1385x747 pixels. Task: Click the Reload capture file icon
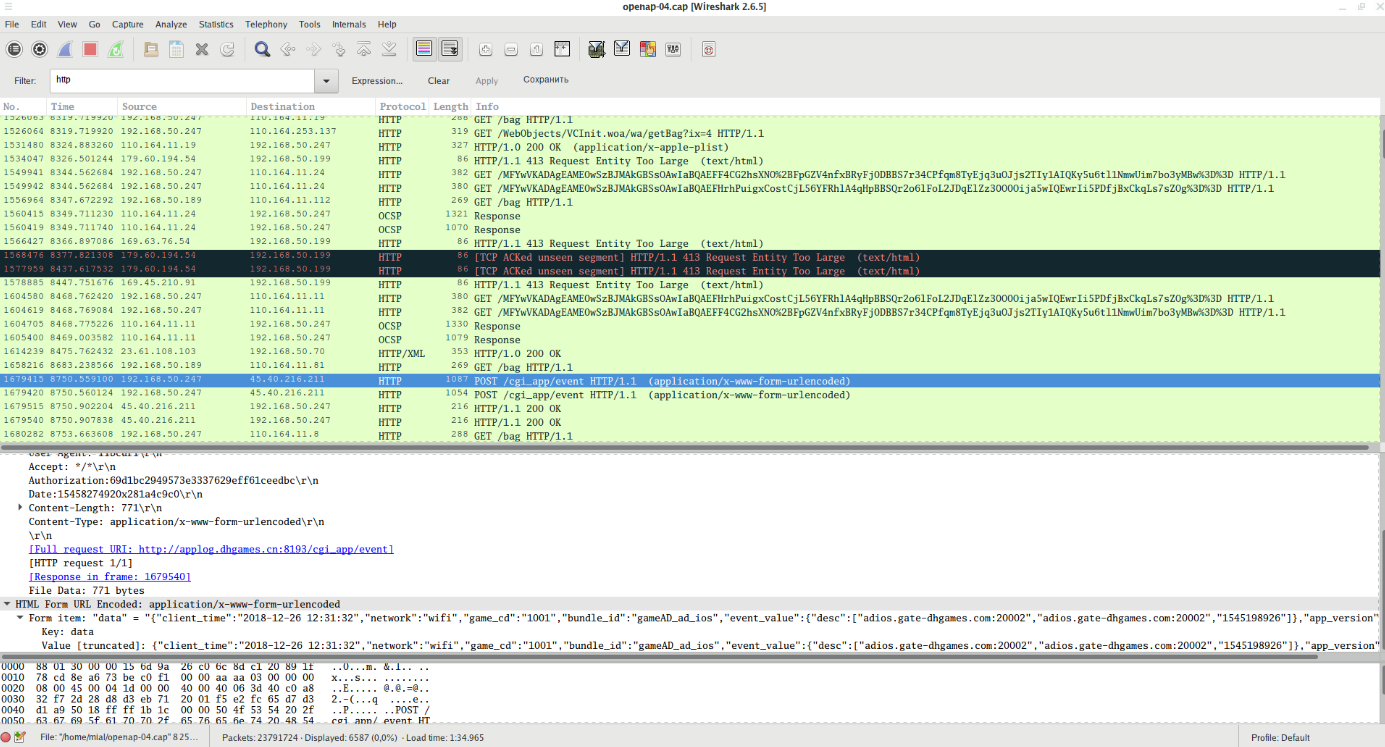point(227,49)
